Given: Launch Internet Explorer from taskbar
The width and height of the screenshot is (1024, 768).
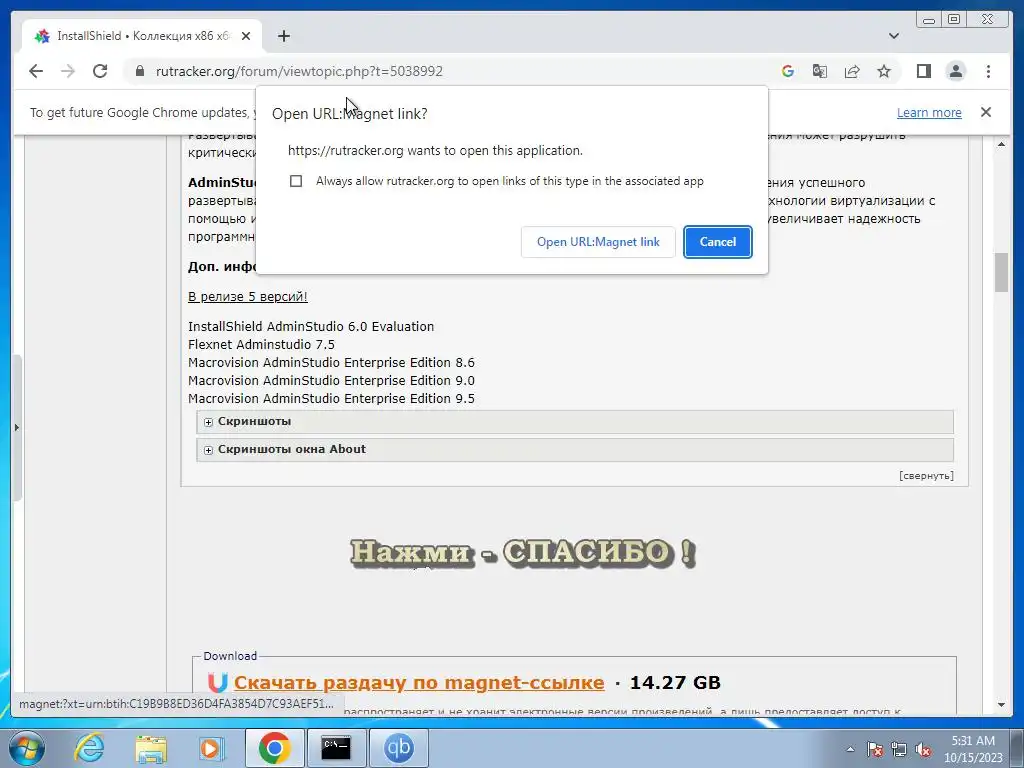Looking at the screenshot, I should pos(89,748).
